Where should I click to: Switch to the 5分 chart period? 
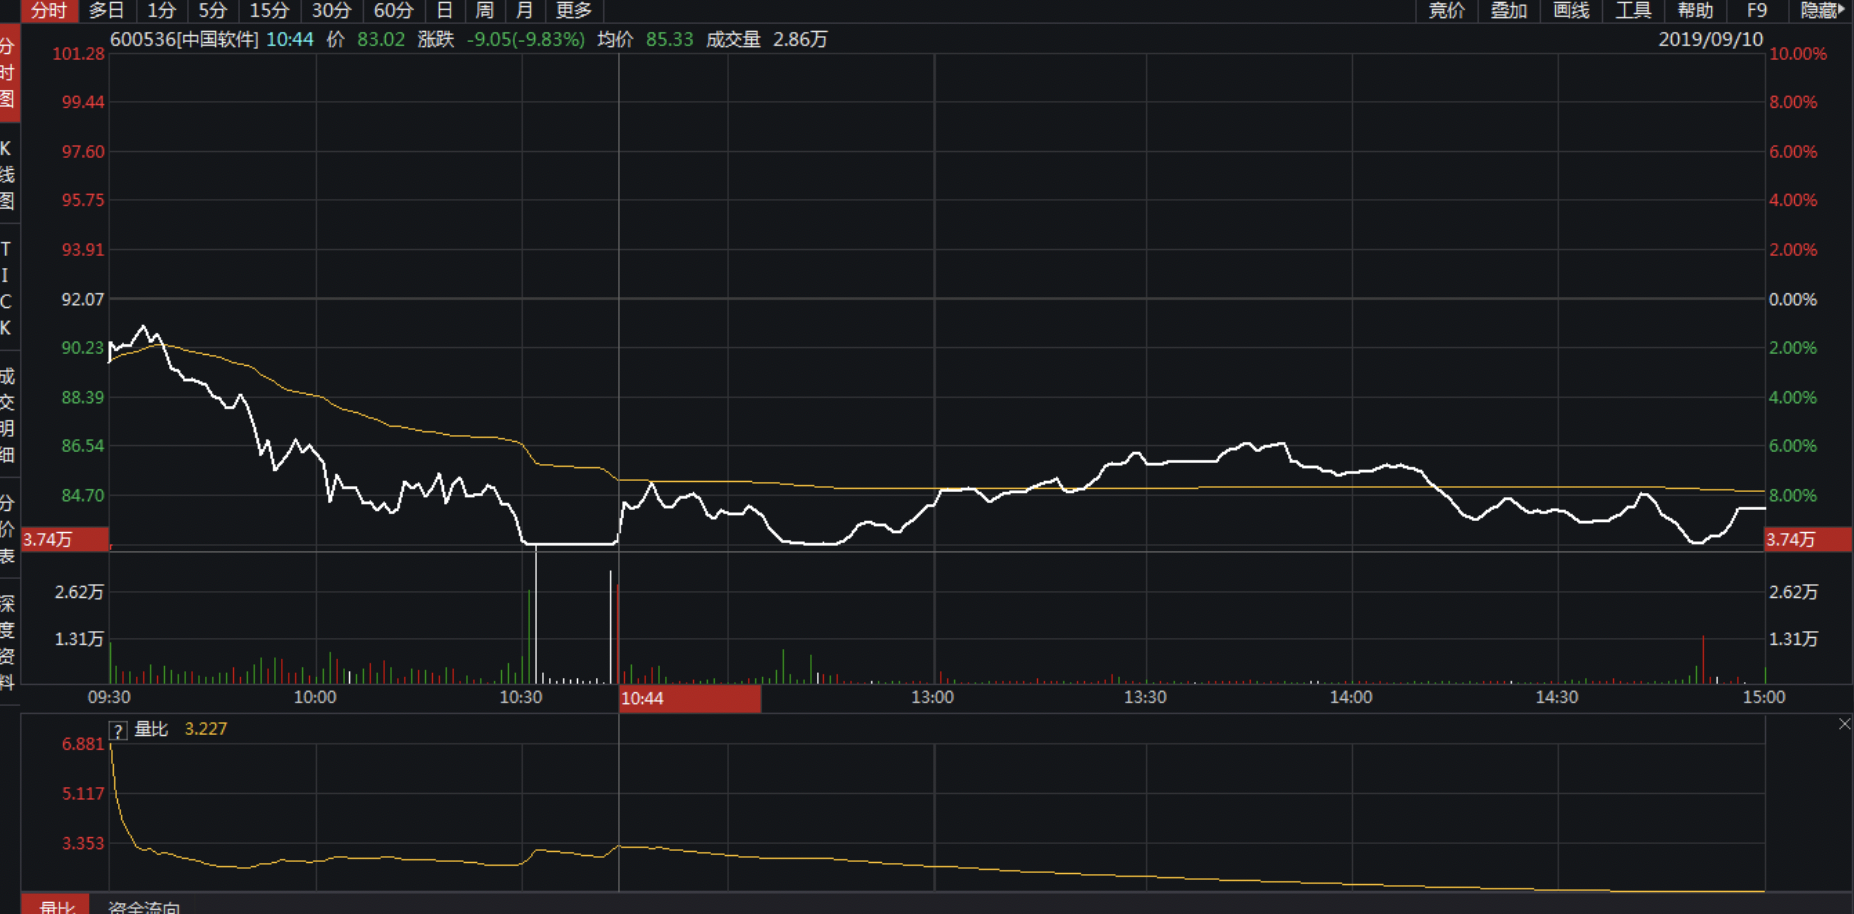pyautogui.click(x=212, y=11)
